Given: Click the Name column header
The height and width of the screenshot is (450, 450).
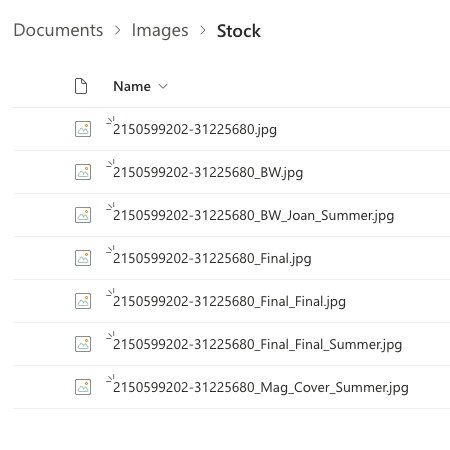Looking at the screenshot, I should tap(132, 86).
